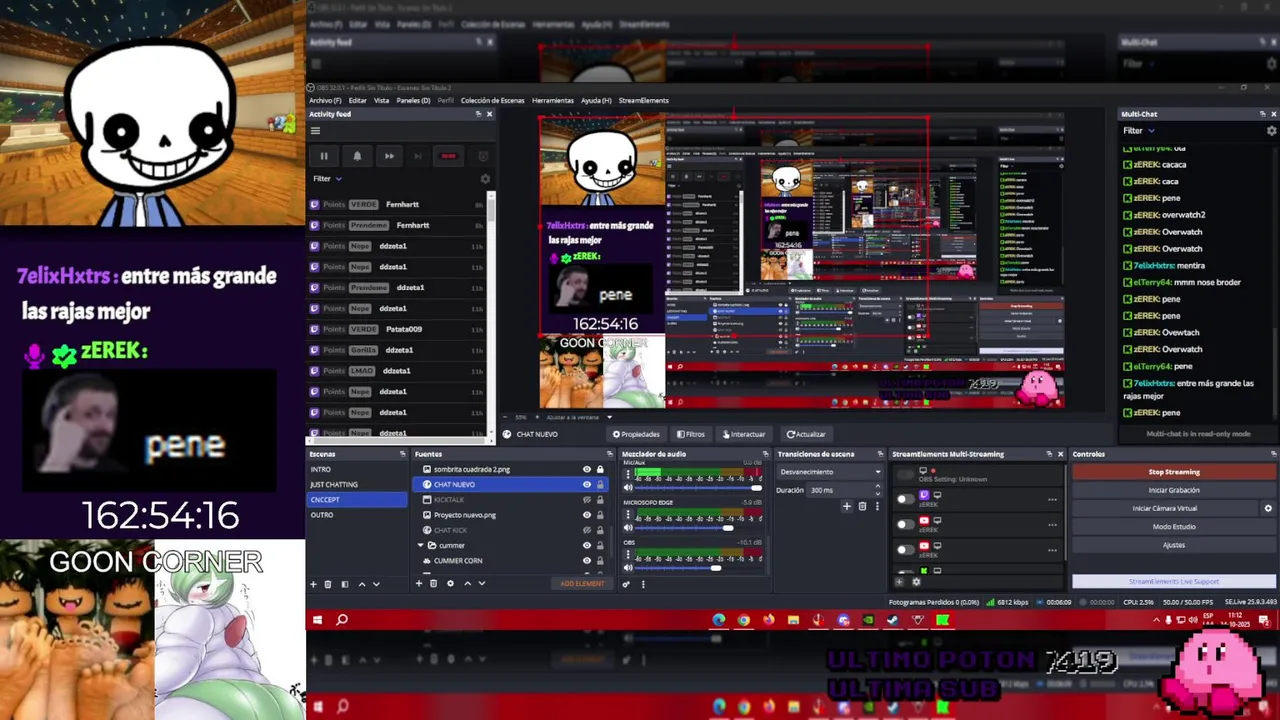
Task: Open transition options three-dot menu
Action: pyautogui.click(x=878, y=506)
